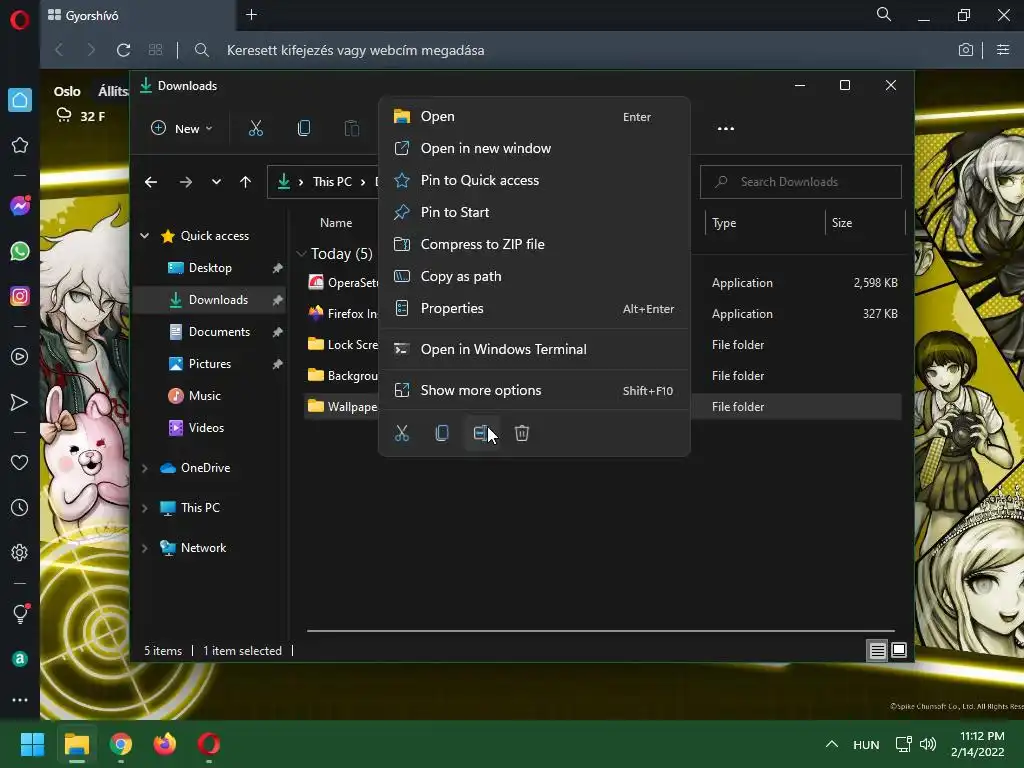Click Opera search tabs magnifier icon

884,14
